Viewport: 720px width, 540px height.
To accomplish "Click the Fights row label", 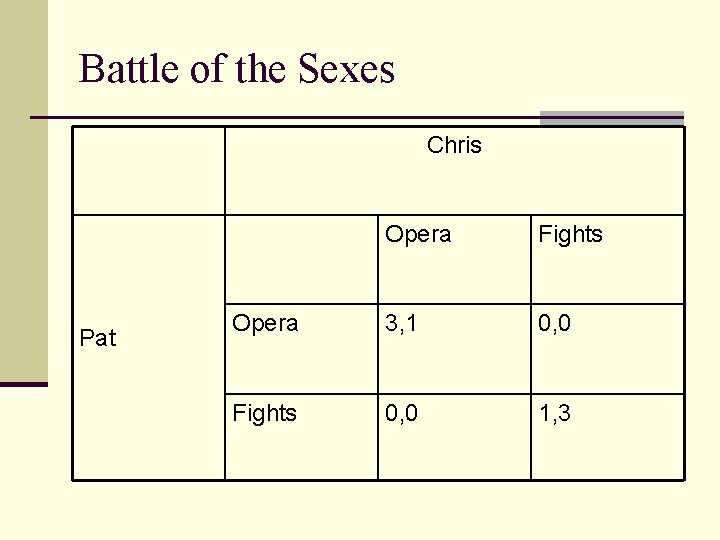I will [264, 413].
